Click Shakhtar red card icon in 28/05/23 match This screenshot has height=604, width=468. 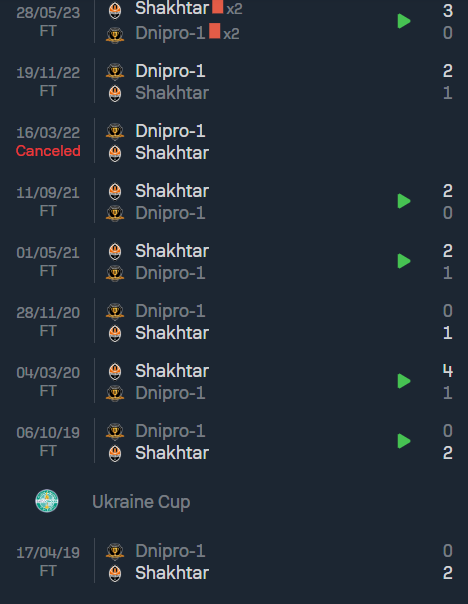click(218, 7)
